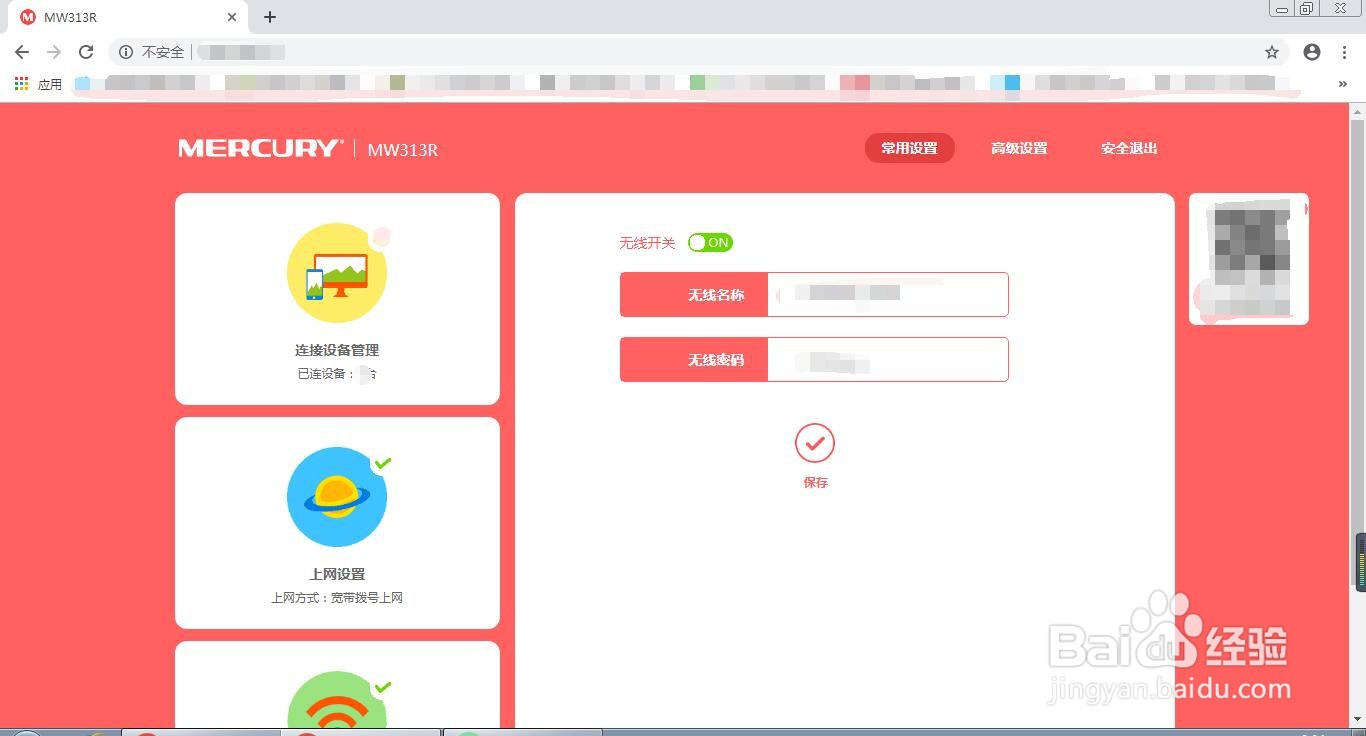Click the MERCURY logo
Image resolution: width=1366 pixels, height=736 pixels.
point(260,148)
